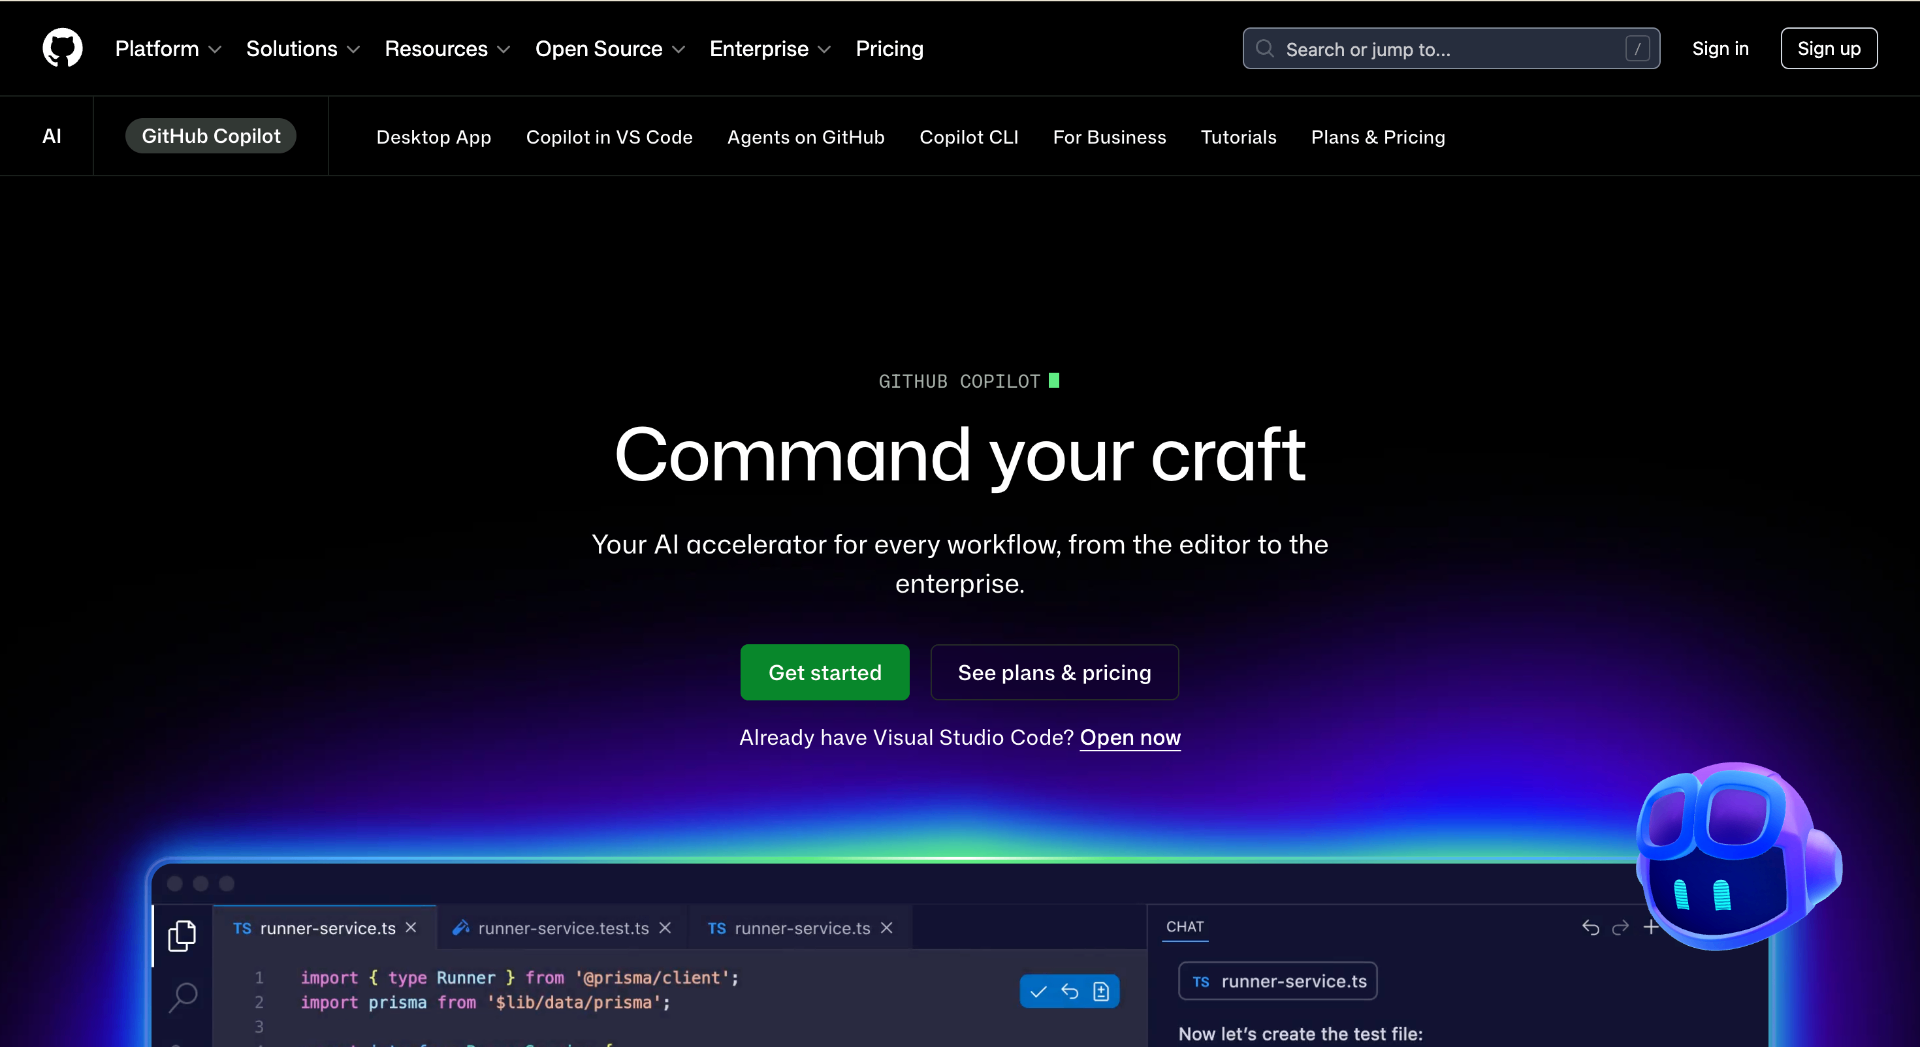Open the Pricing page from the top nav
Viewport: 1920px width, 1047px height.
click(x=889, y=48)
